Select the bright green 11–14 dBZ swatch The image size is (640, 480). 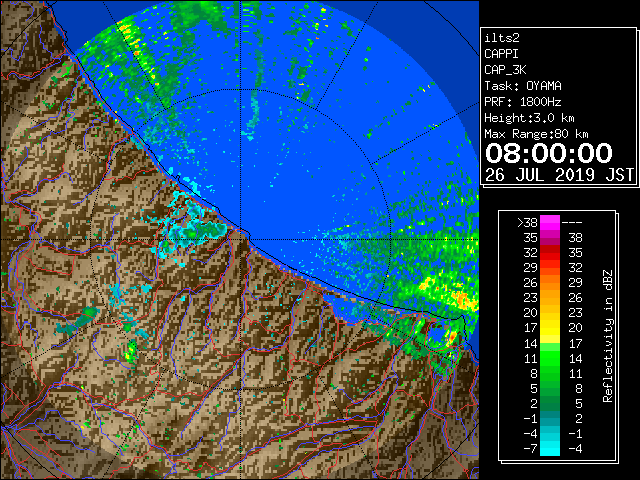coord(550,358)
